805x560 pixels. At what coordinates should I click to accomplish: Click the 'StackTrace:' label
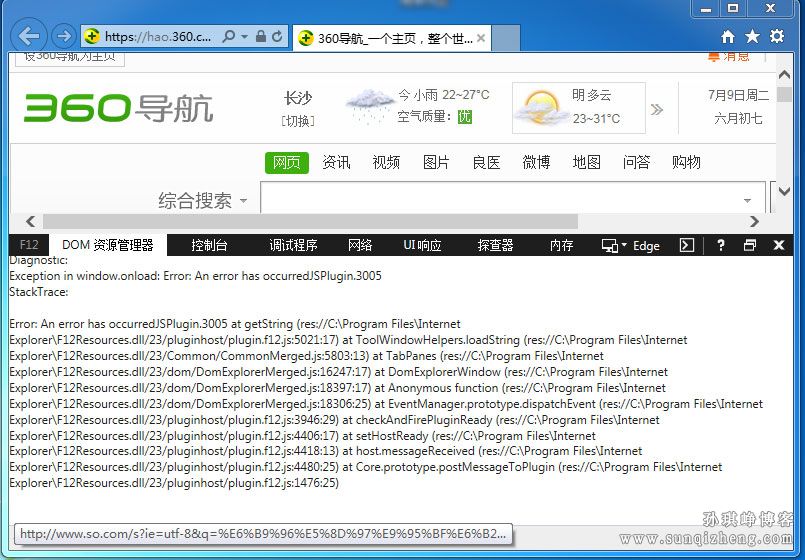[39, 292]
